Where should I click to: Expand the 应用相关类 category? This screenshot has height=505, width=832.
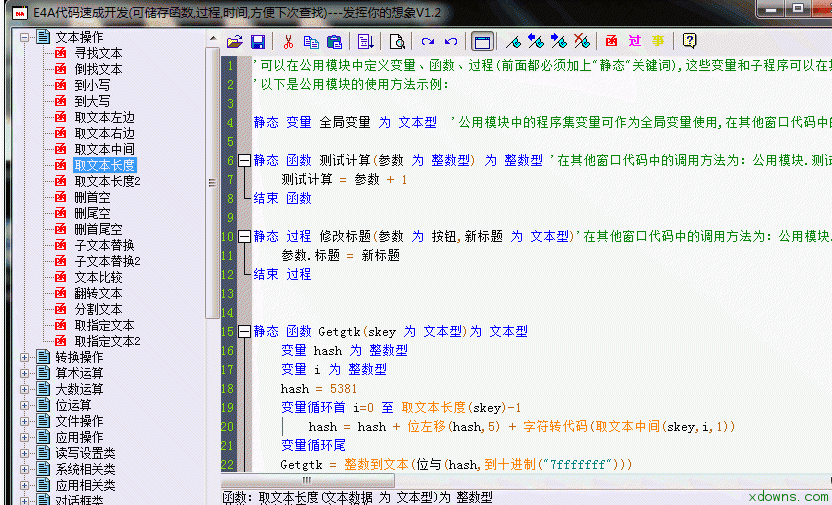24,485
